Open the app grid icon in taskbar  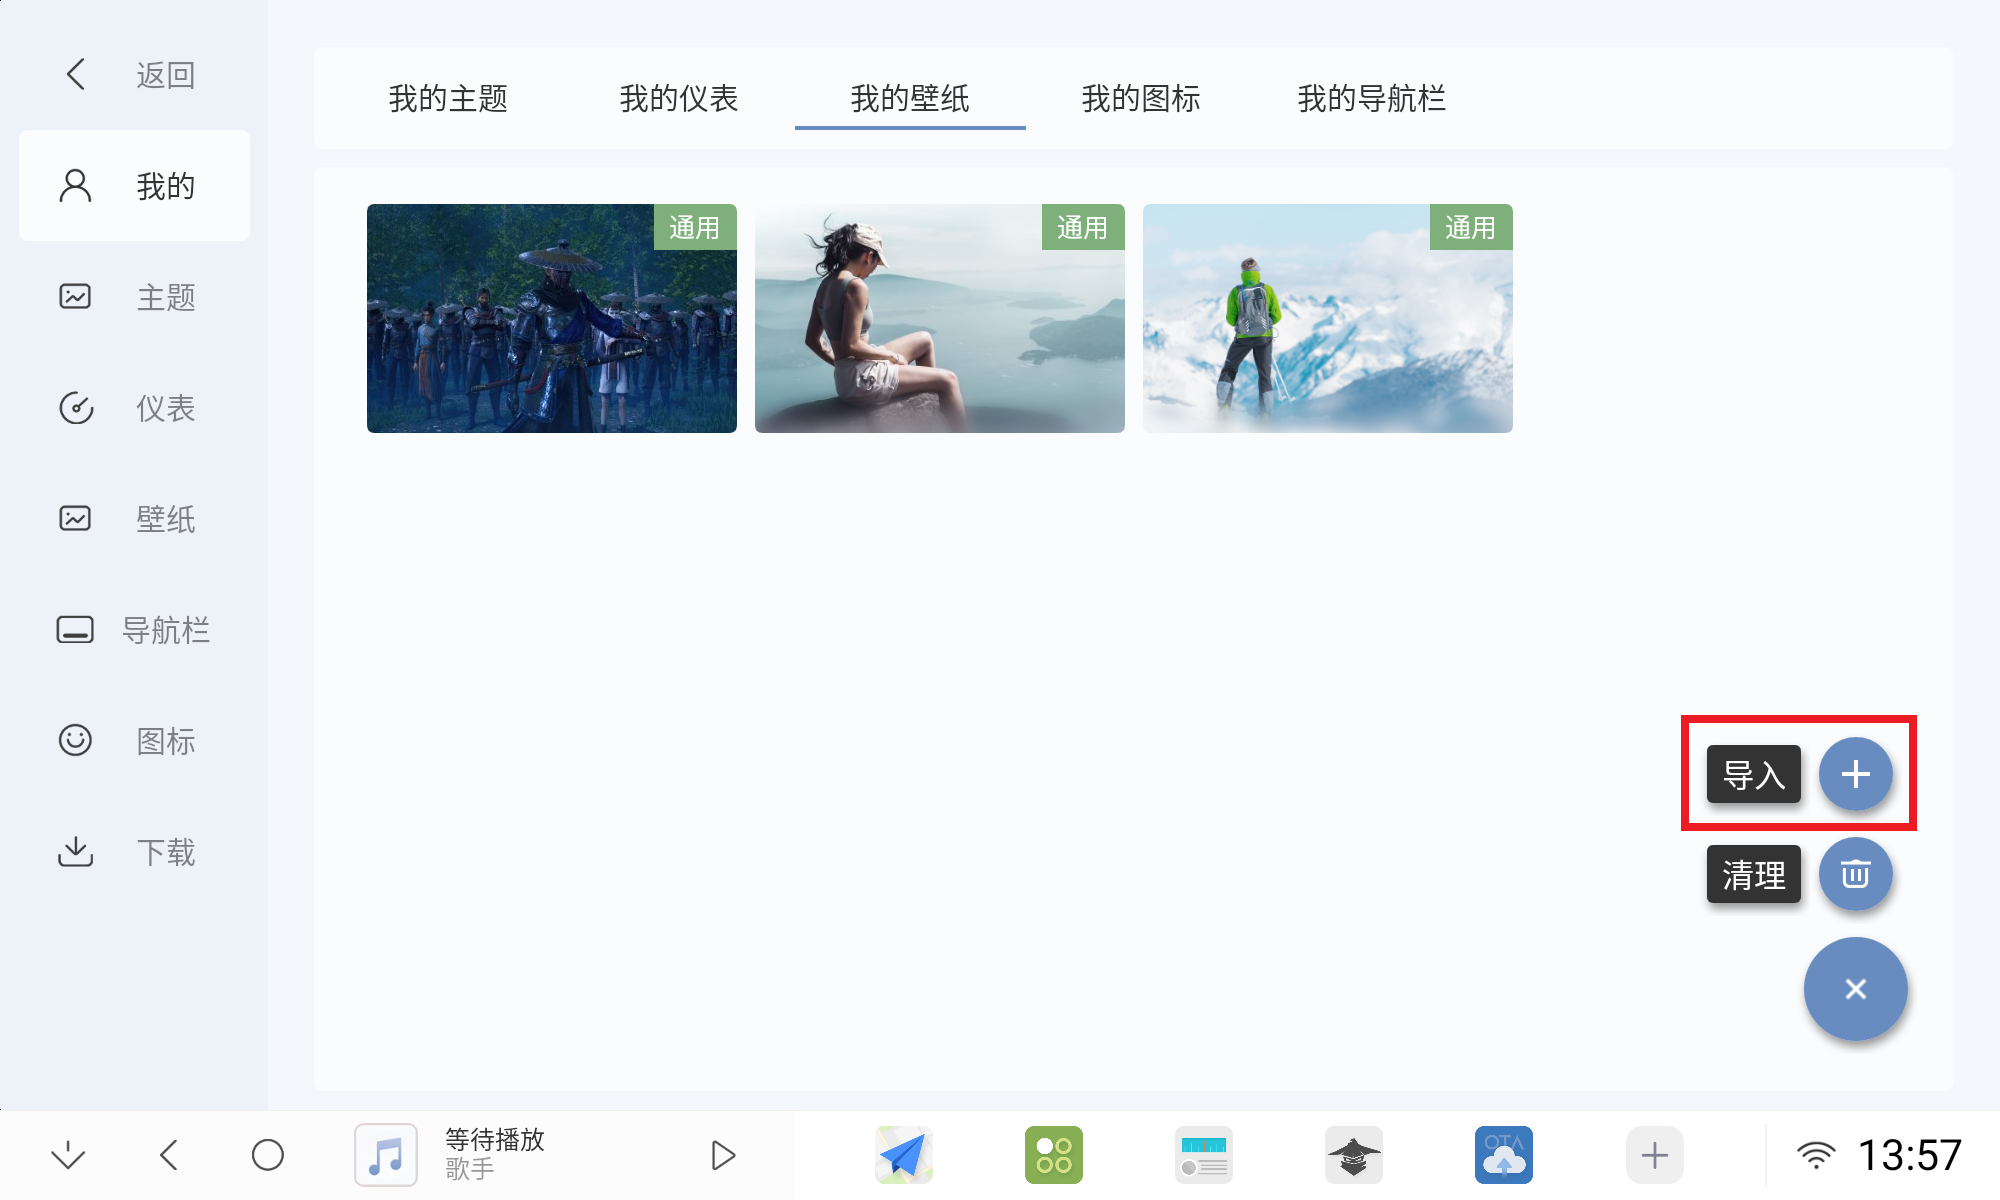(x=1053, y=1154)
